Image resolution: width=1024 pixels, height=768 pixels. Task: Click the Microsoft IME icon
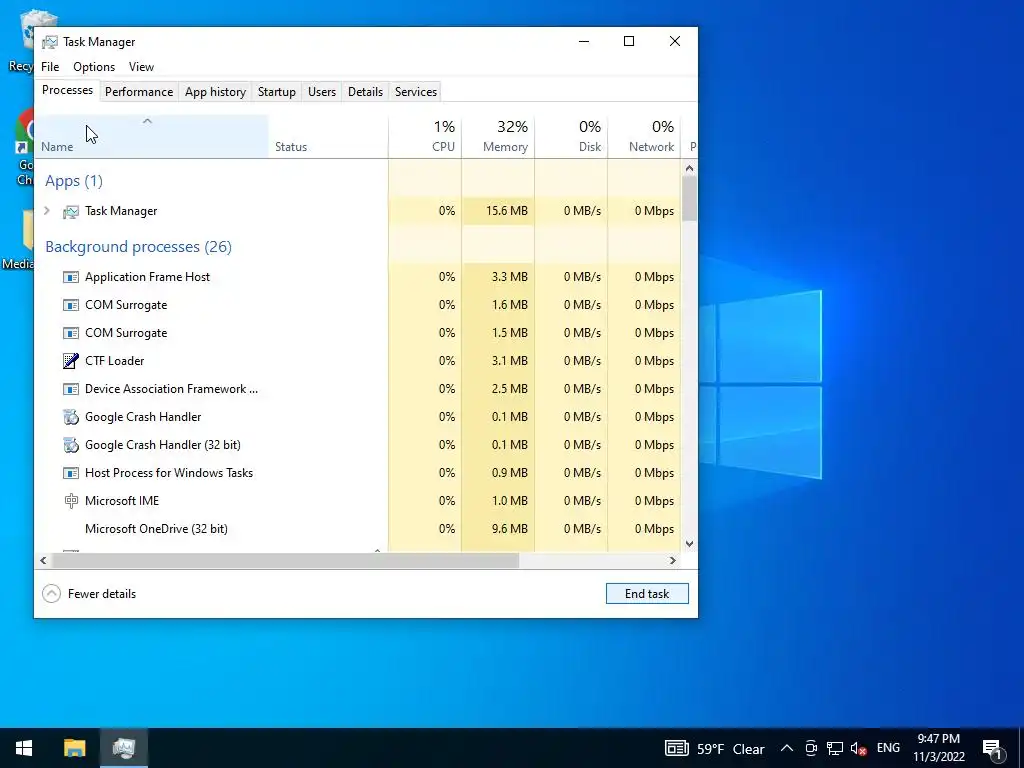[x=71, y=501]
